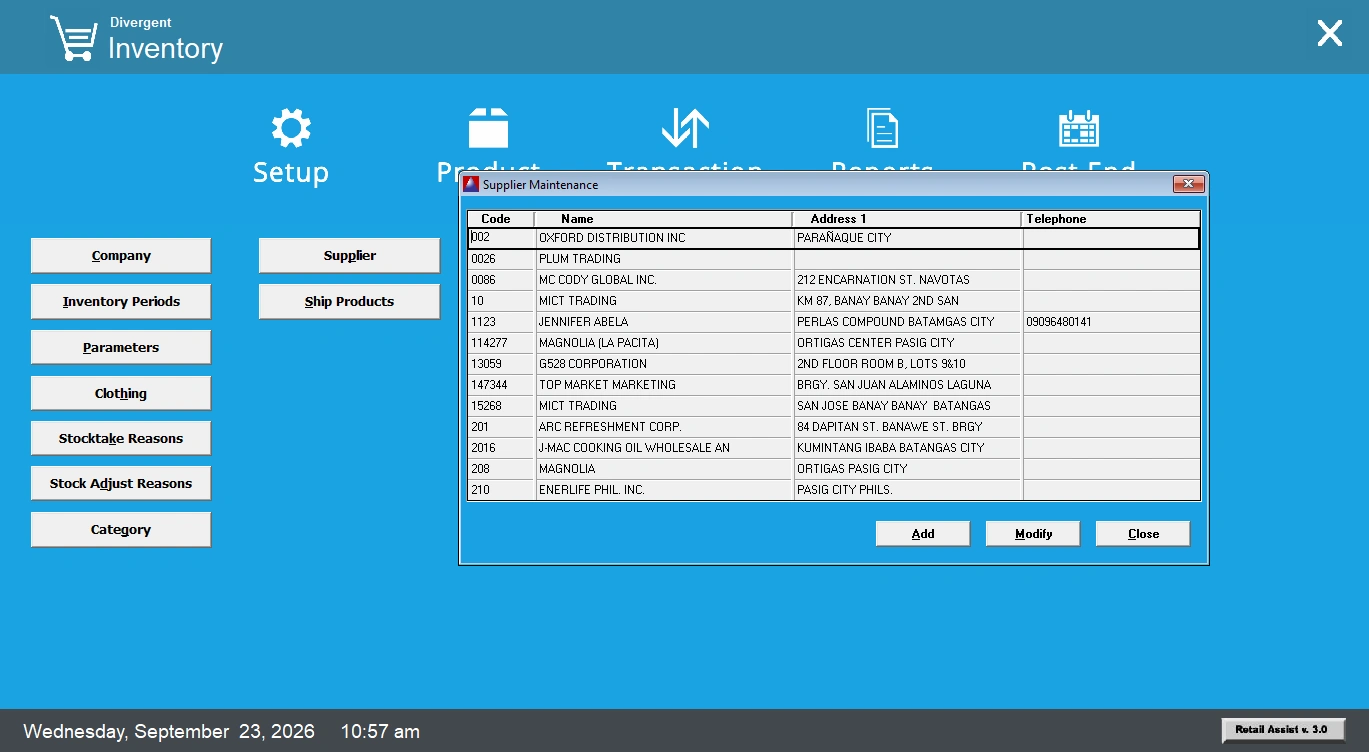
Task: Click the Divergent Inventory cart logo
Action: point(73,38)
